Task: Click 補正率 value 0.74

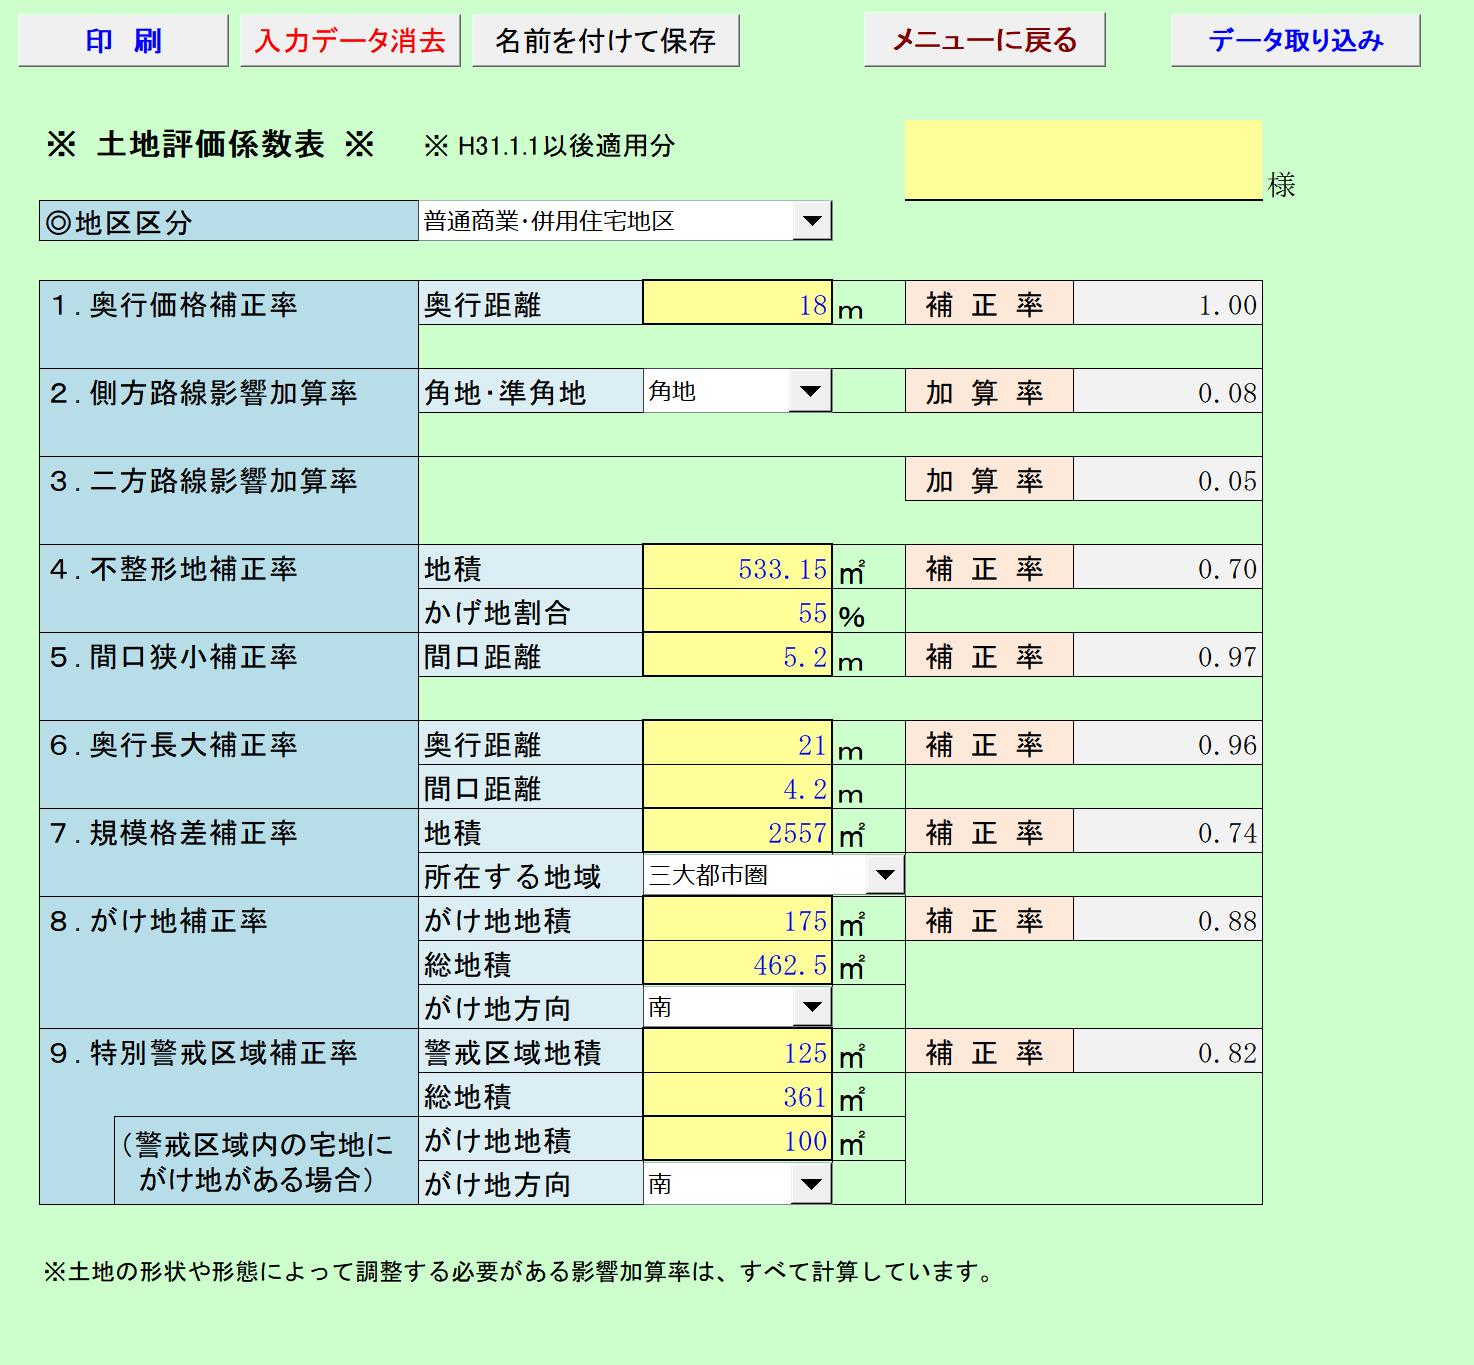Action: 1167,831
